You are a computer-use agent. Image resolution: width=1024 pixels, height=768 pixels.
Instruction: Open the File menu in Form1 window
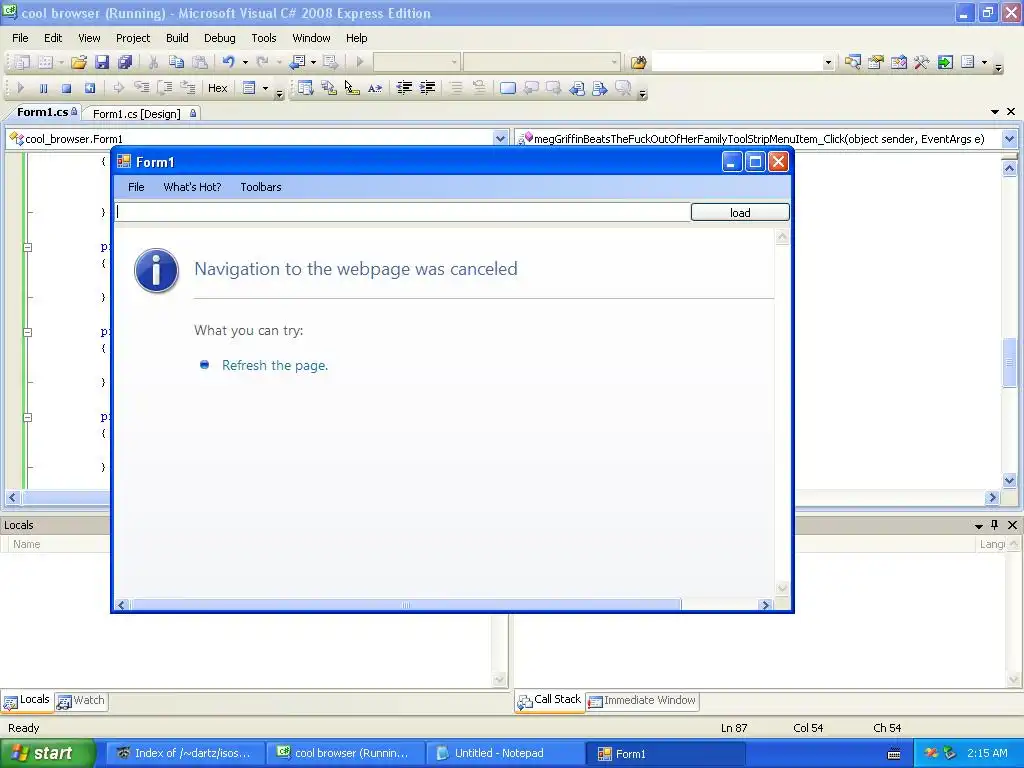pyautogui.click(x=136, y=187)
